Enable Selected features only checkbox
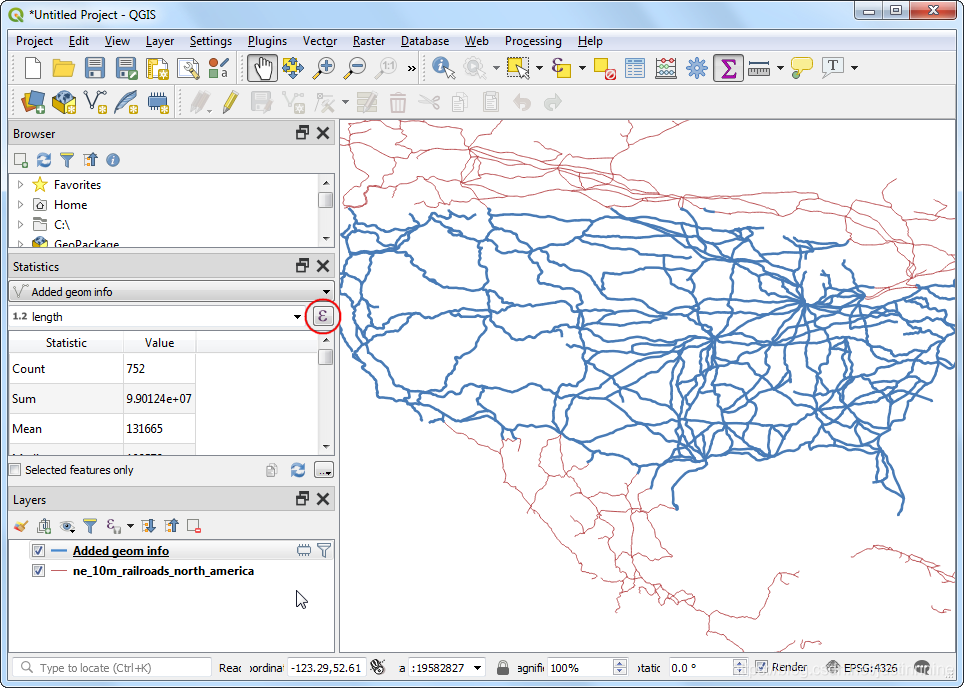Screen dimensions: 964x688 [15, 470]
